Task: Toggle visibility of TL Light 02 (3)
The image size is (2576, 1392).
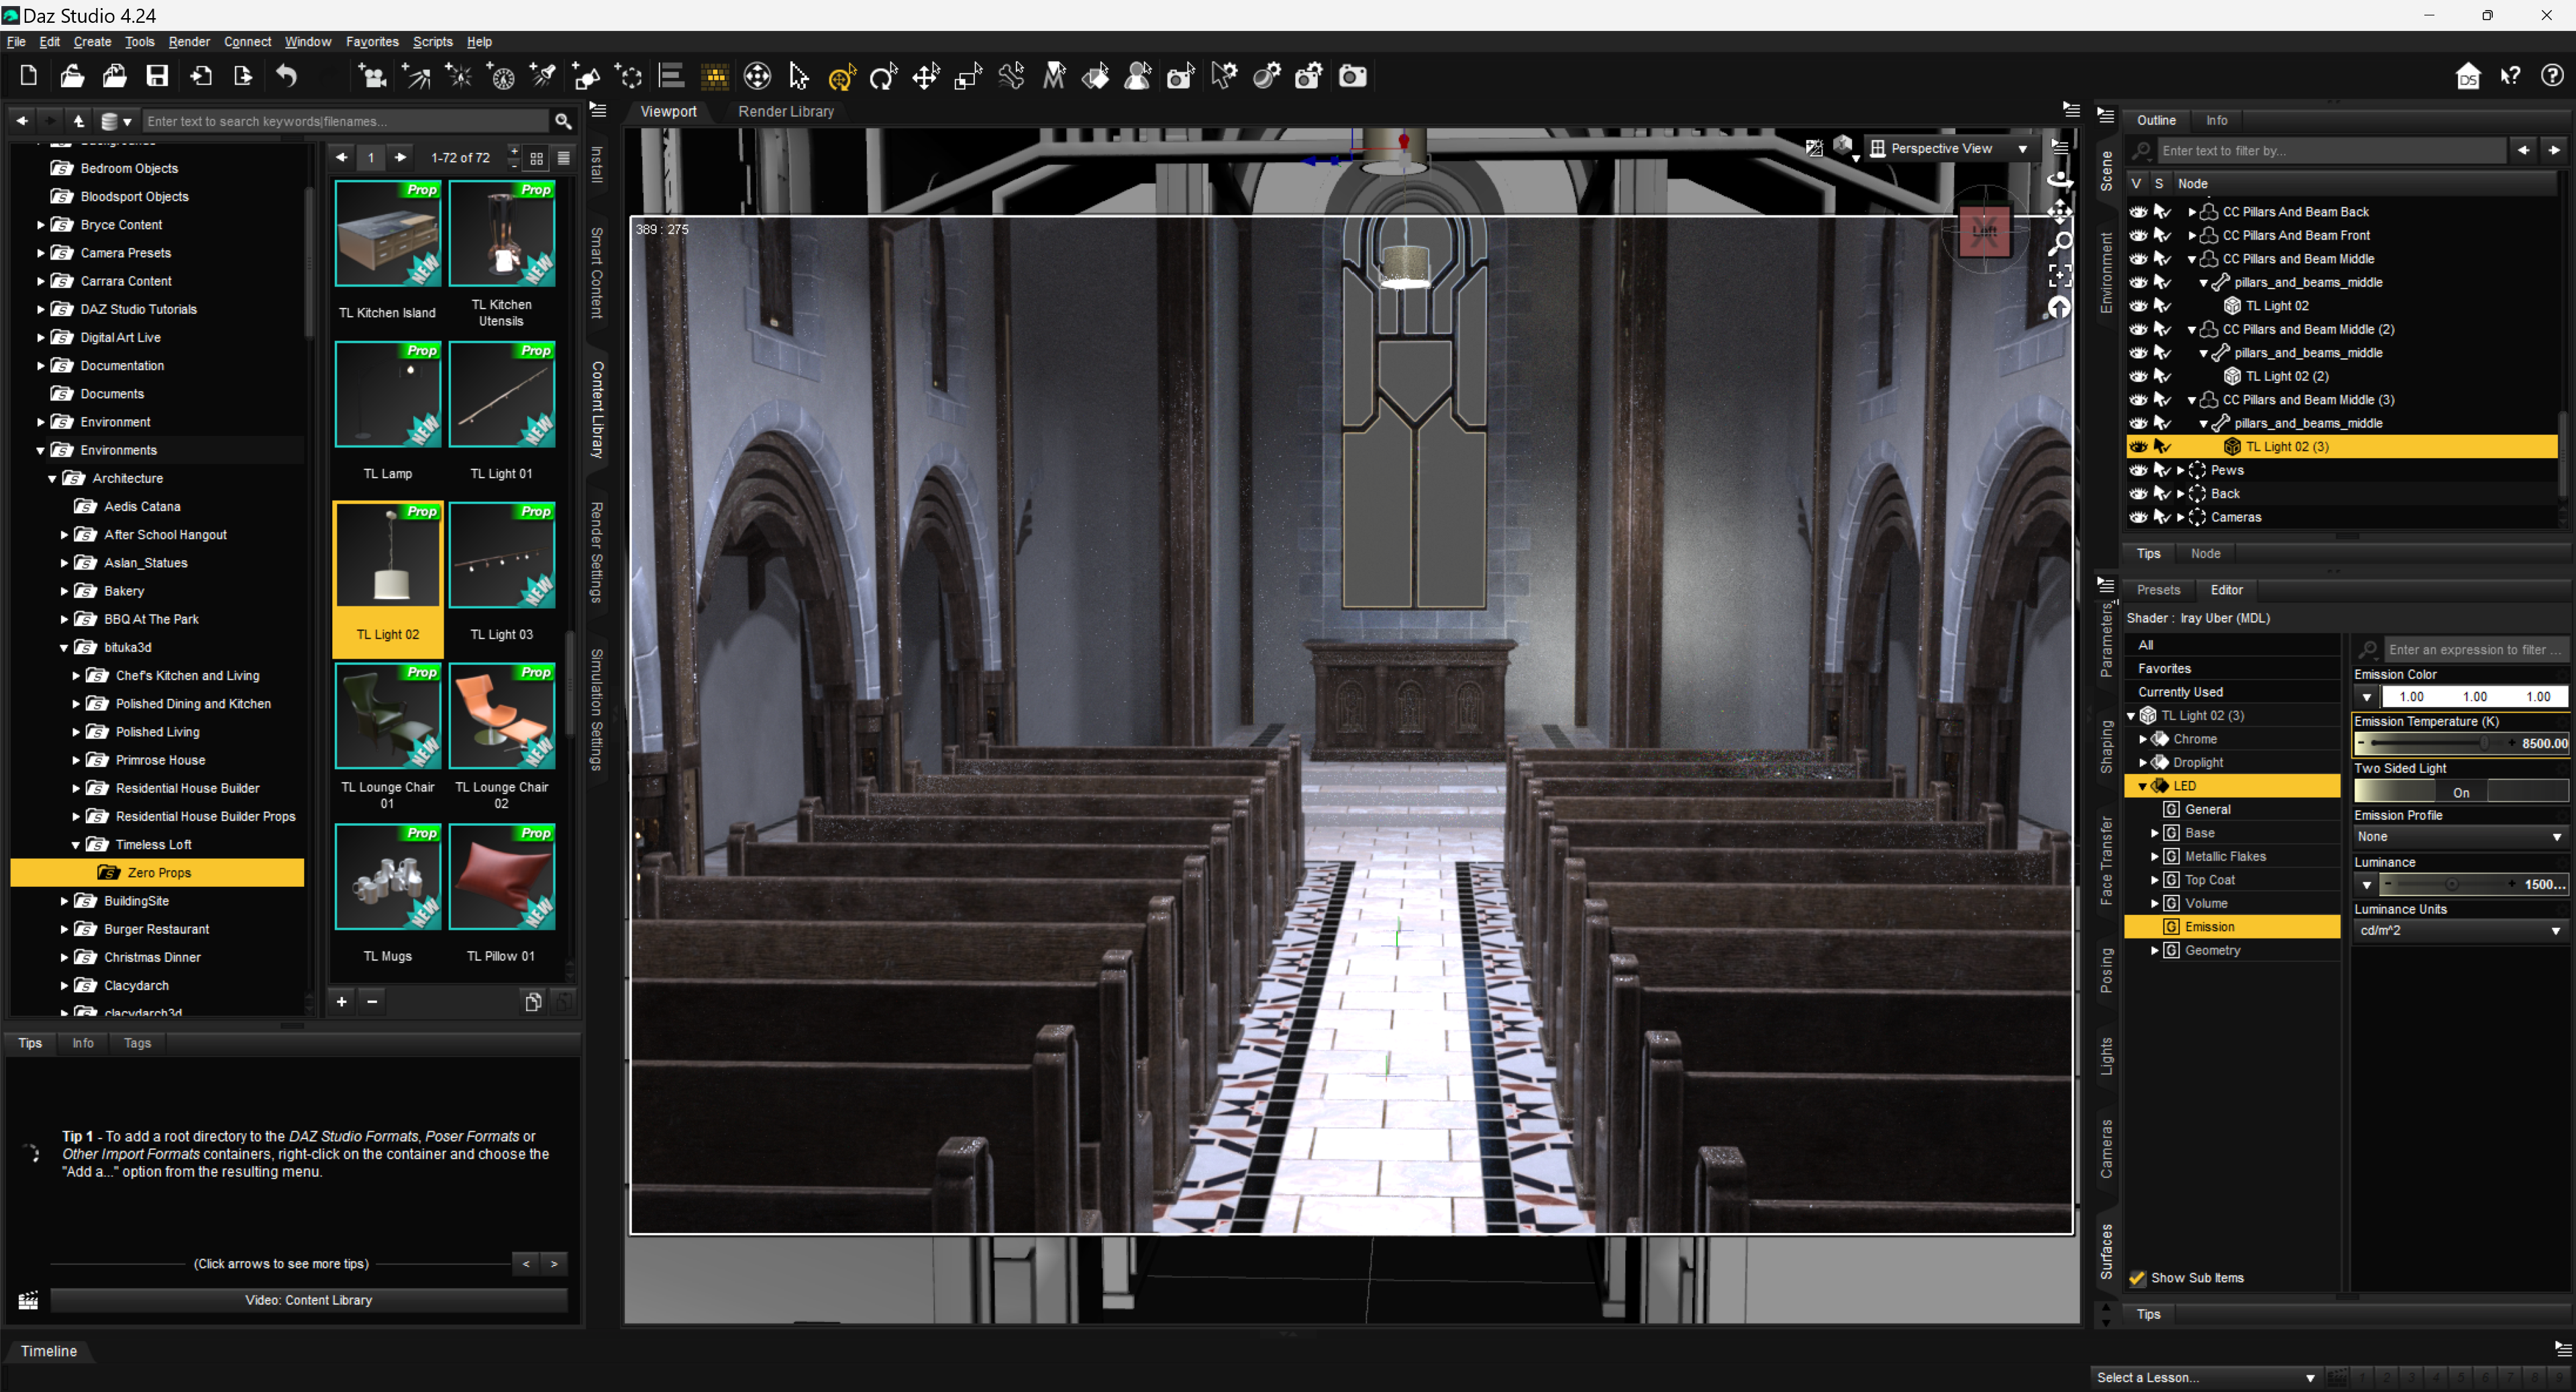Action: click(2138, 446)
